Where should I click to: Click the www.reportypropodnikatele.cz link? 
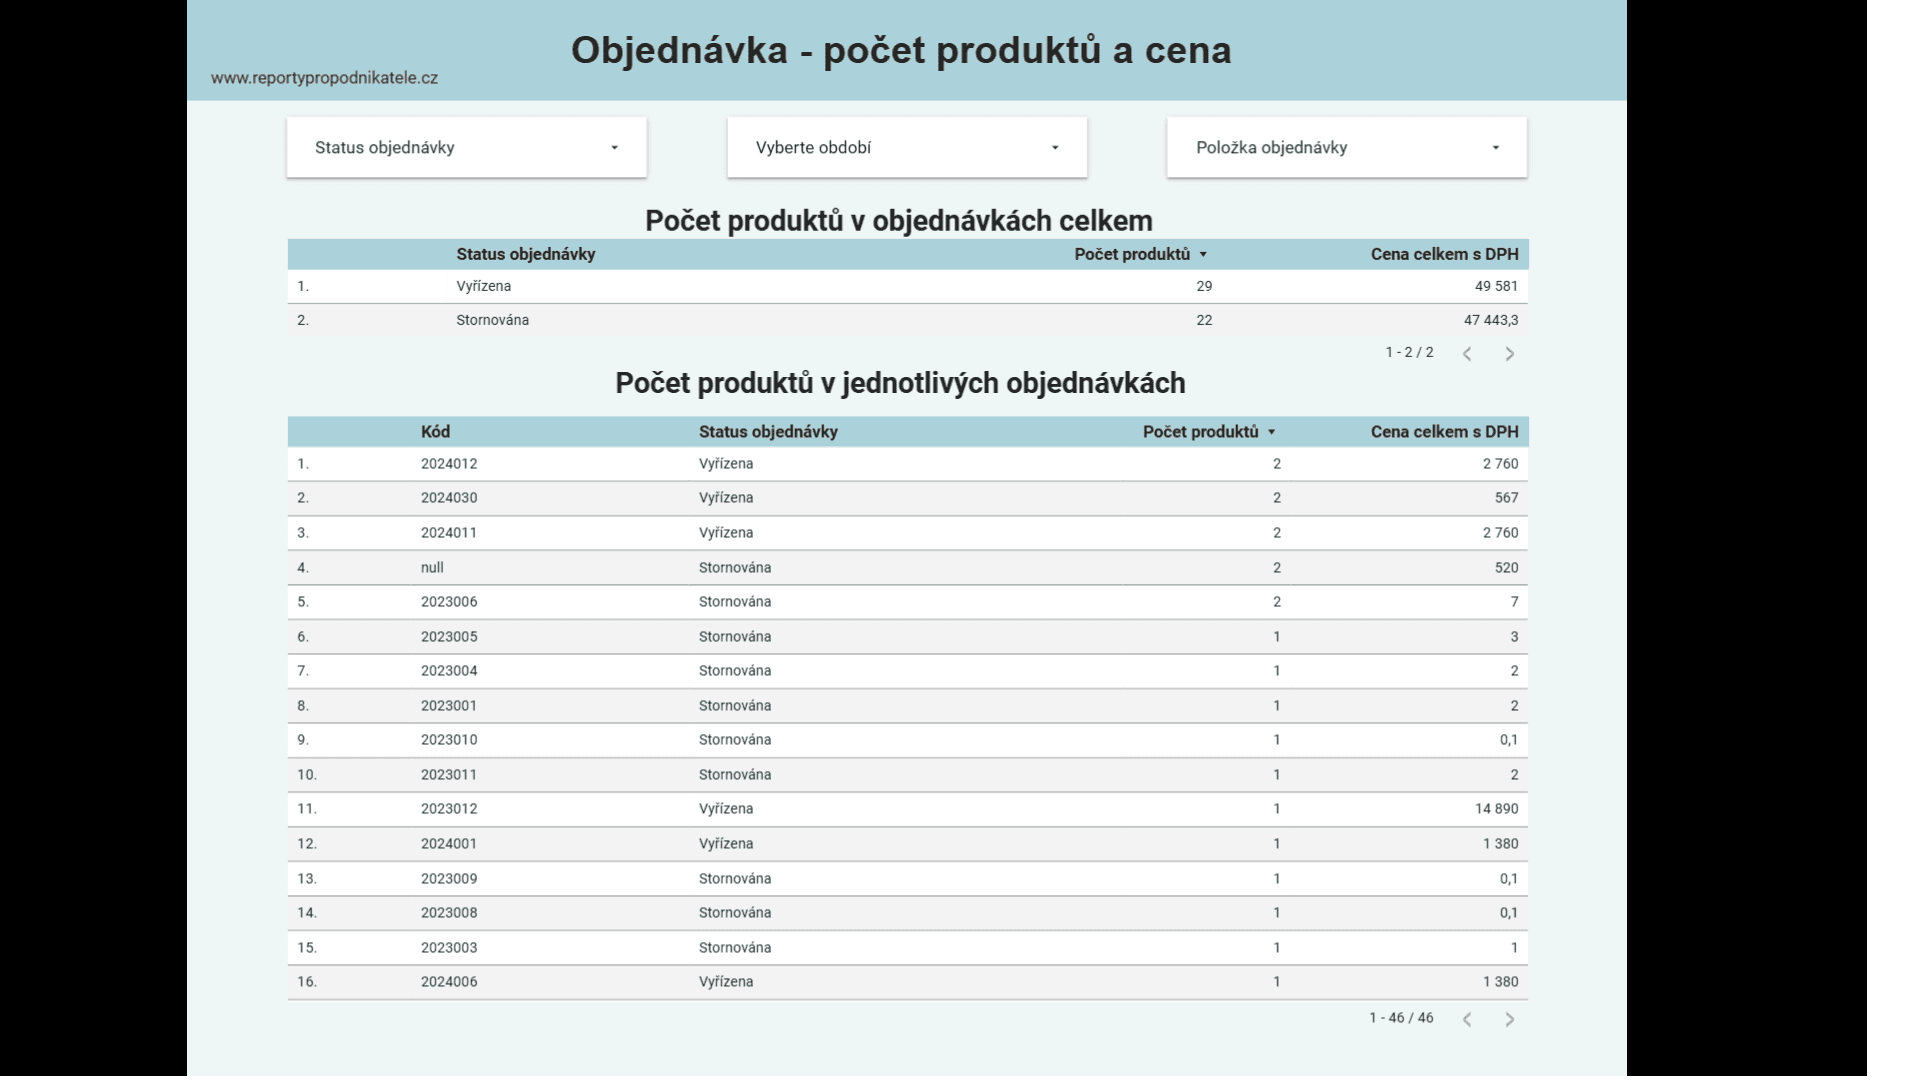(x=324, y=78)
